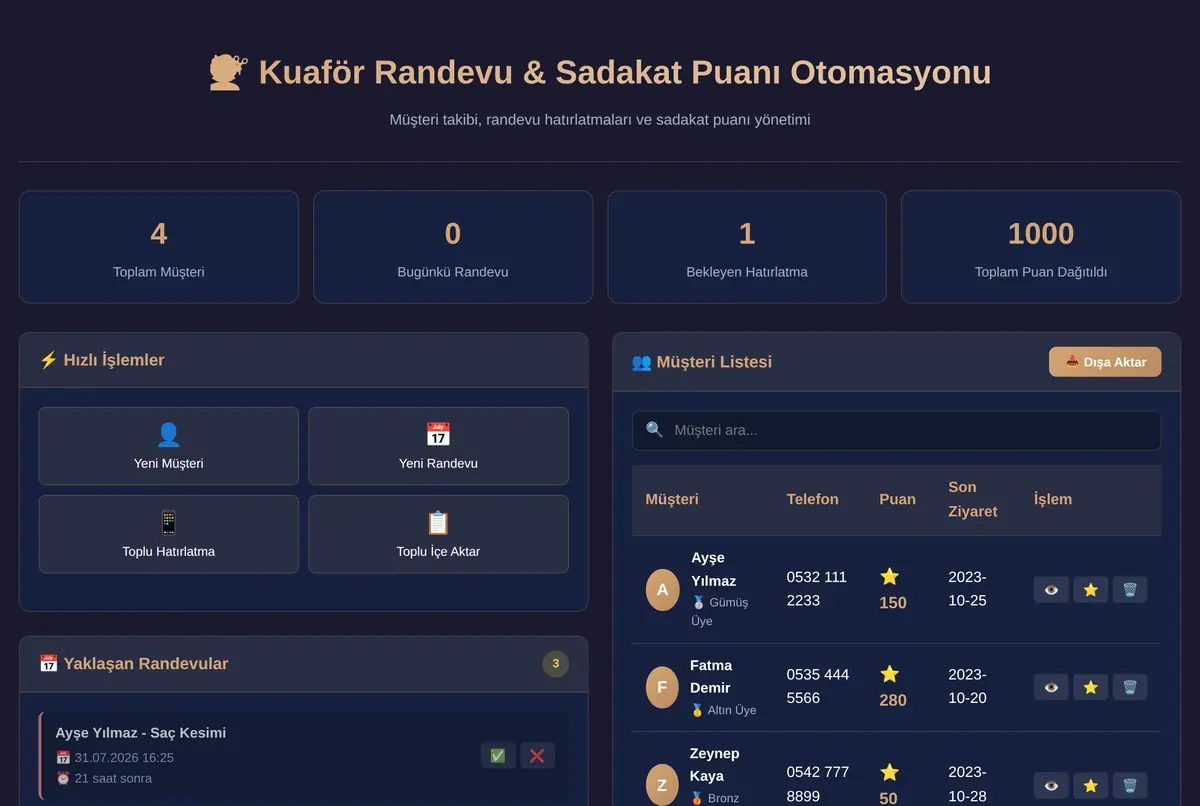Select the phone number 0532 111 2233
The image size is (1200, 806).
coord(817,589)
